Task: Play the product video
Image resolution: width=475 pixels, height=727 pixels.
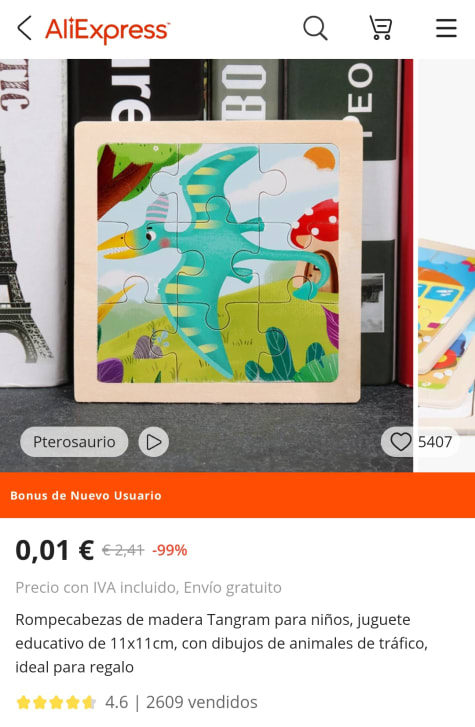Action: [x=154, y=442]
